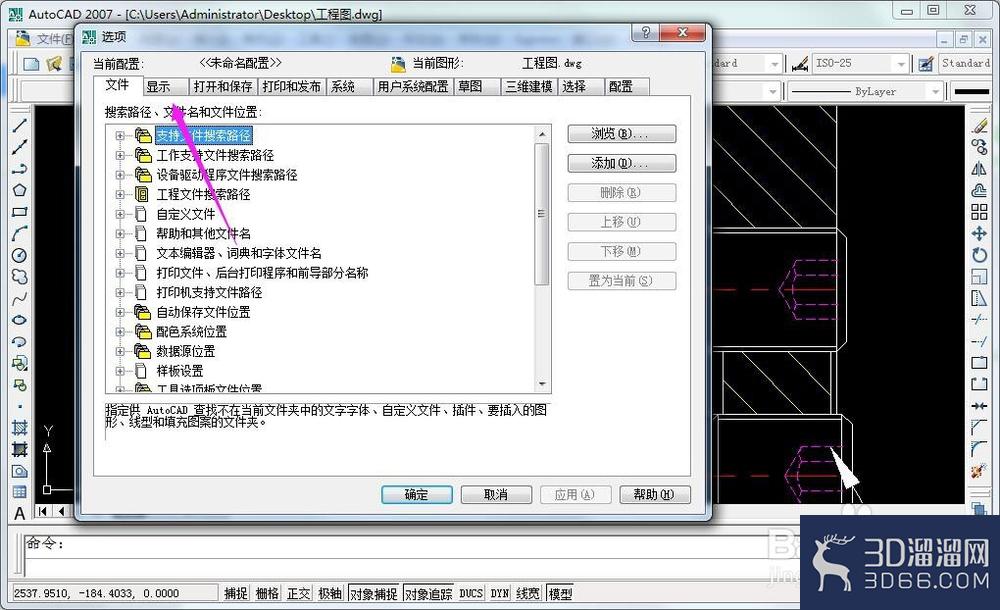The image size is (1000, 610).
Task: Toggle 极轴 polar tracking in status bar
Action: click(x=330, y=593)
